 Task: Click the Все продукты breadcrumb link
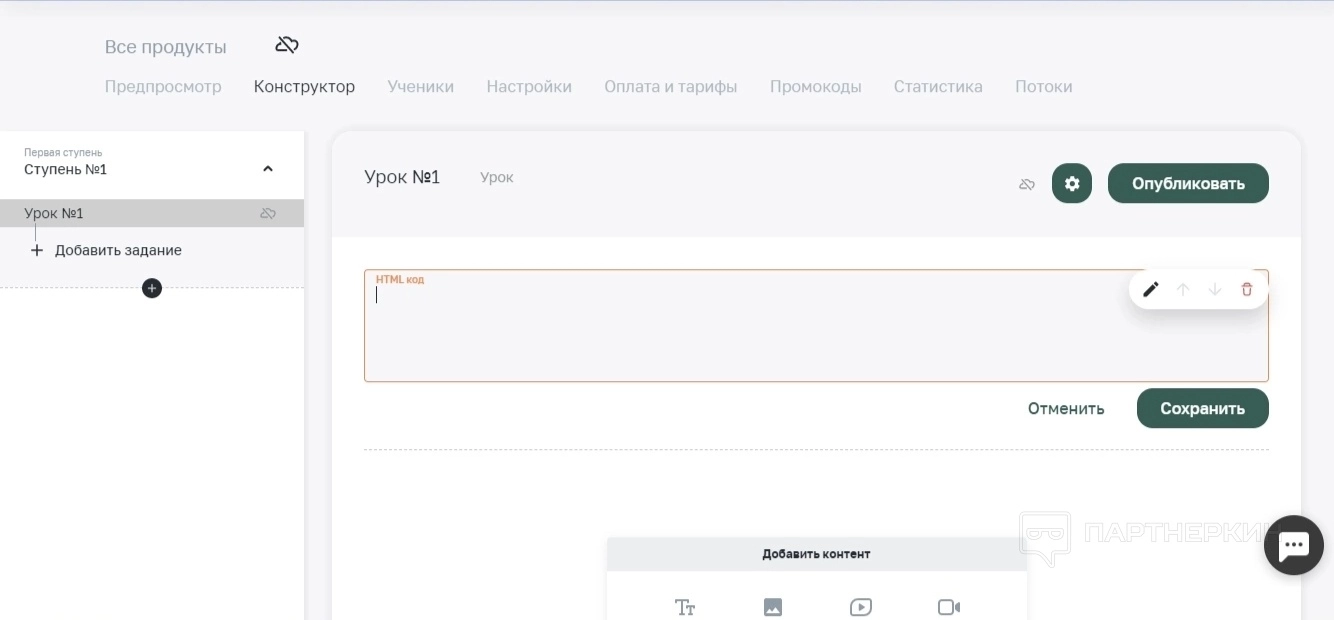point(166,47)
